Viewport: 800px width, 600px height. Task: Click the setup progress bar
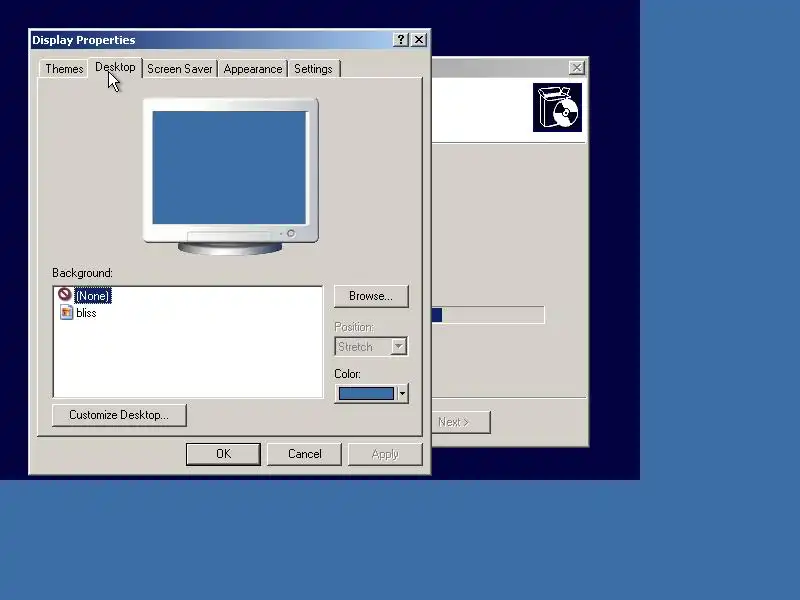(488, 315)
